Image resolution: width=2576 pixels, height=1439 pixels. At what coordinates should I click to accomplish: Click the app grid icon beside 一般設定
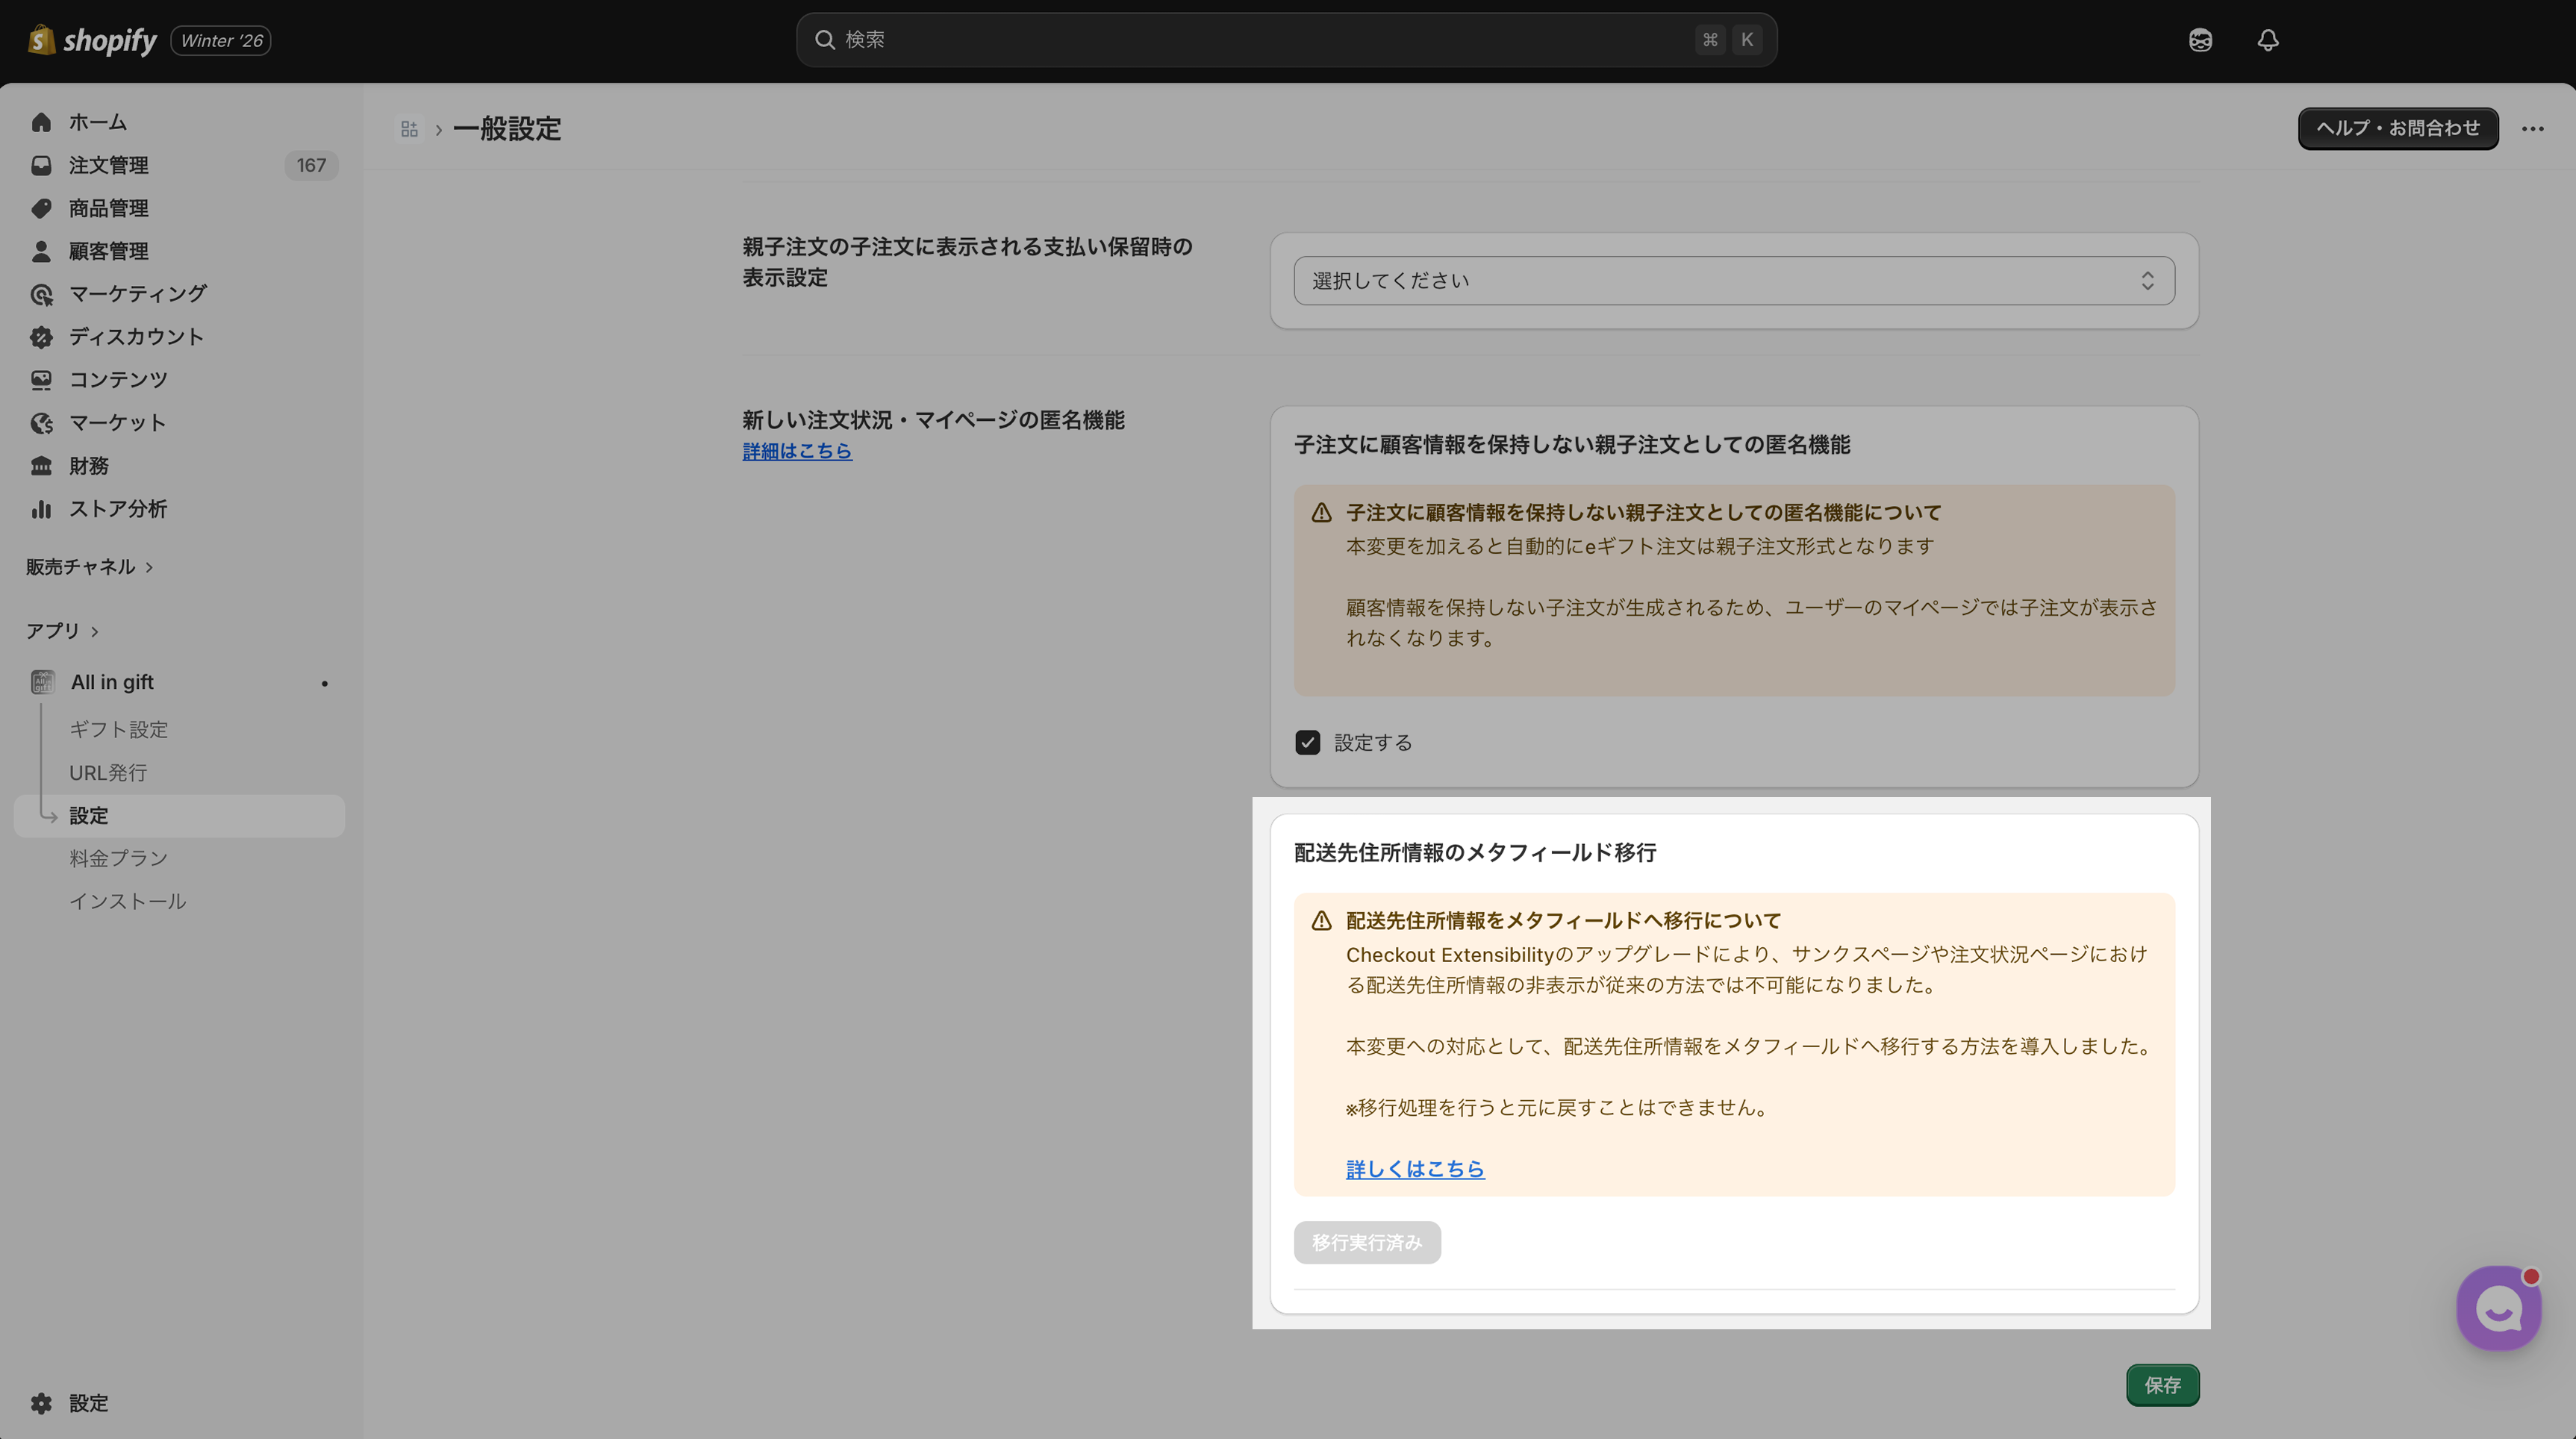pyautogui.click(x=409, y=129)
